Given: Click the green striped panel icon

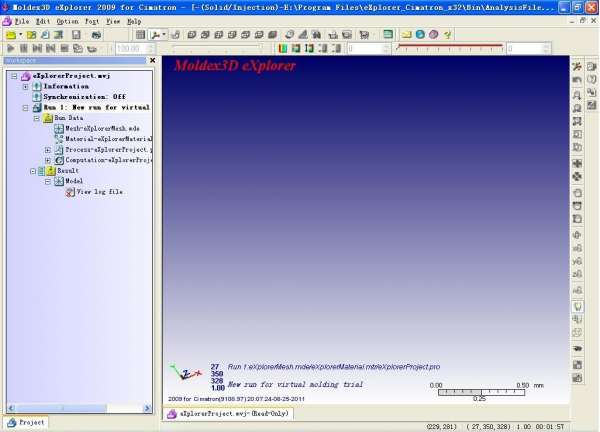Looking at the screenshot, I should (x=388, y=34).
